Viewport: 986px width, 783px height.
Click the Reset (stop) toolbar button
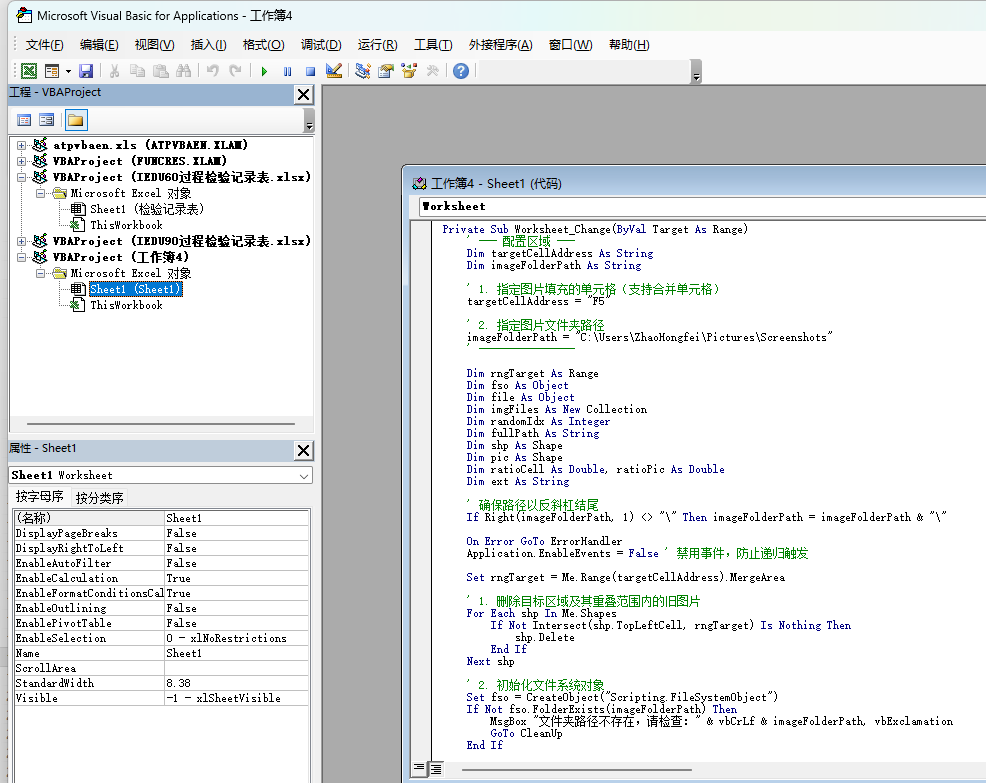tap(310, 71)
